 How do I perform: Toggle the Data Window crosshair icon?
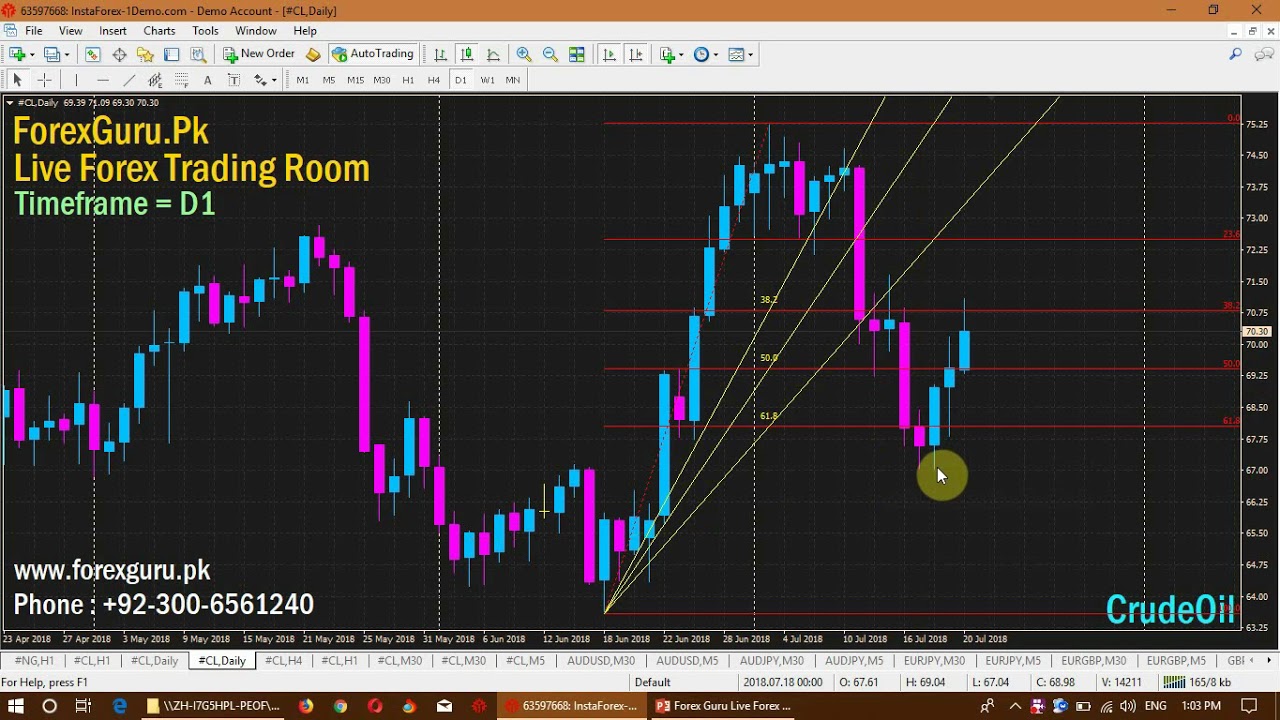[119, 54]
